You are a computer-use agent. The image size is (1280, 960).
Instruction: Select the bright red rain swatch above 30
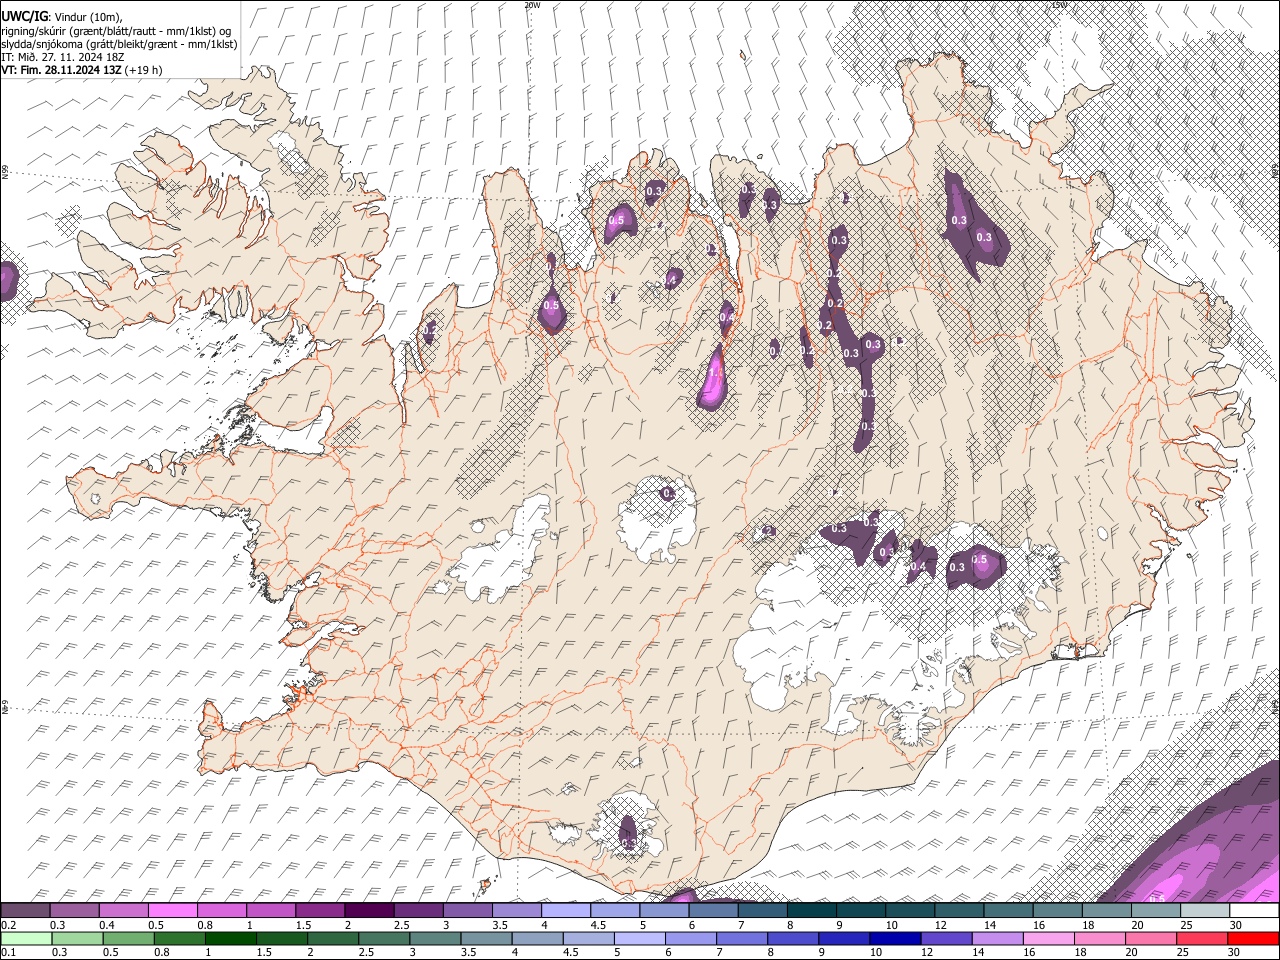1253,939
